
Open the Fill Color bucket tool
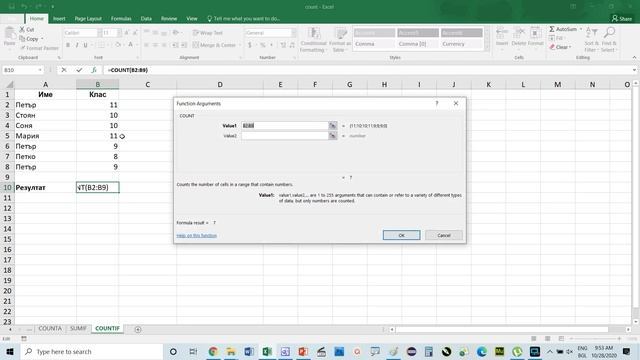coord(118,45)
